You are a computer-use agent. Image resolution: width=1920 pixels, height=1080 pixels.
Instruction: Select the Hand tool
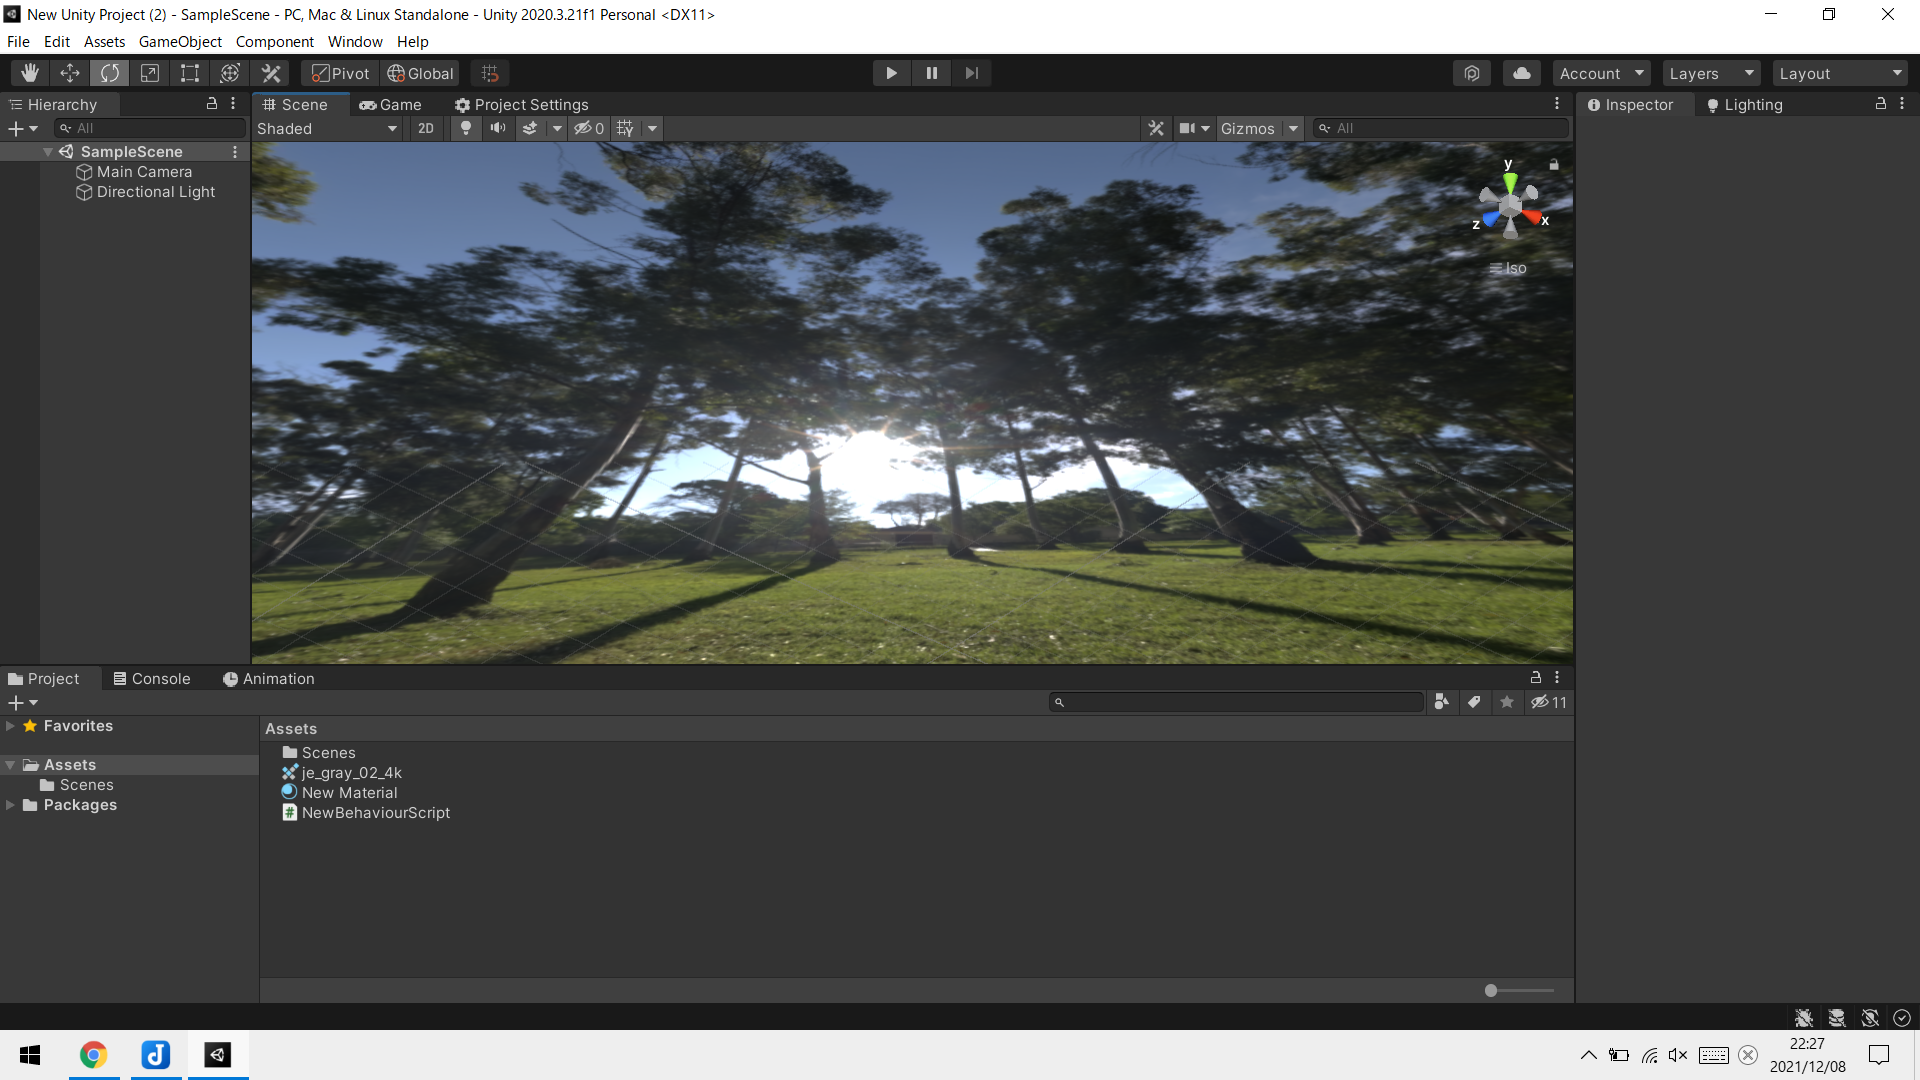pyautogui.click(x=30, y=73)
